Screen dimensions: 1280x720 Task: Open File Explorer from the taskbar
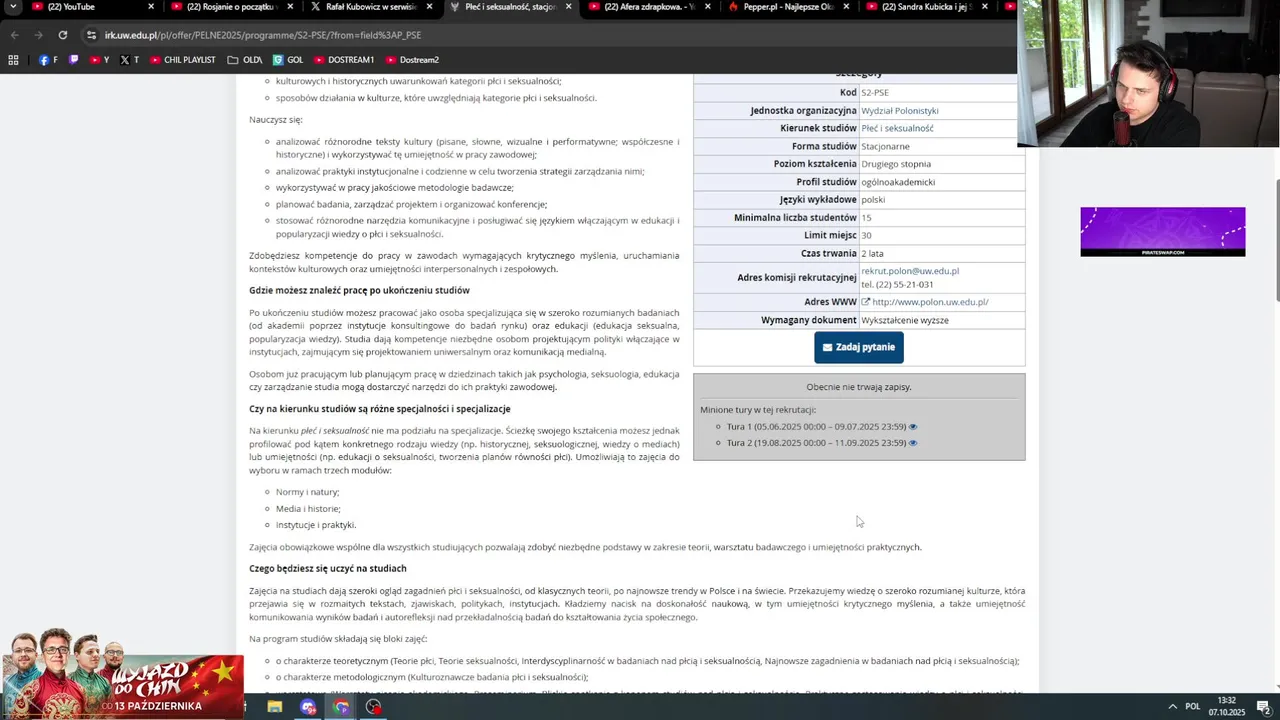[274, 707]
